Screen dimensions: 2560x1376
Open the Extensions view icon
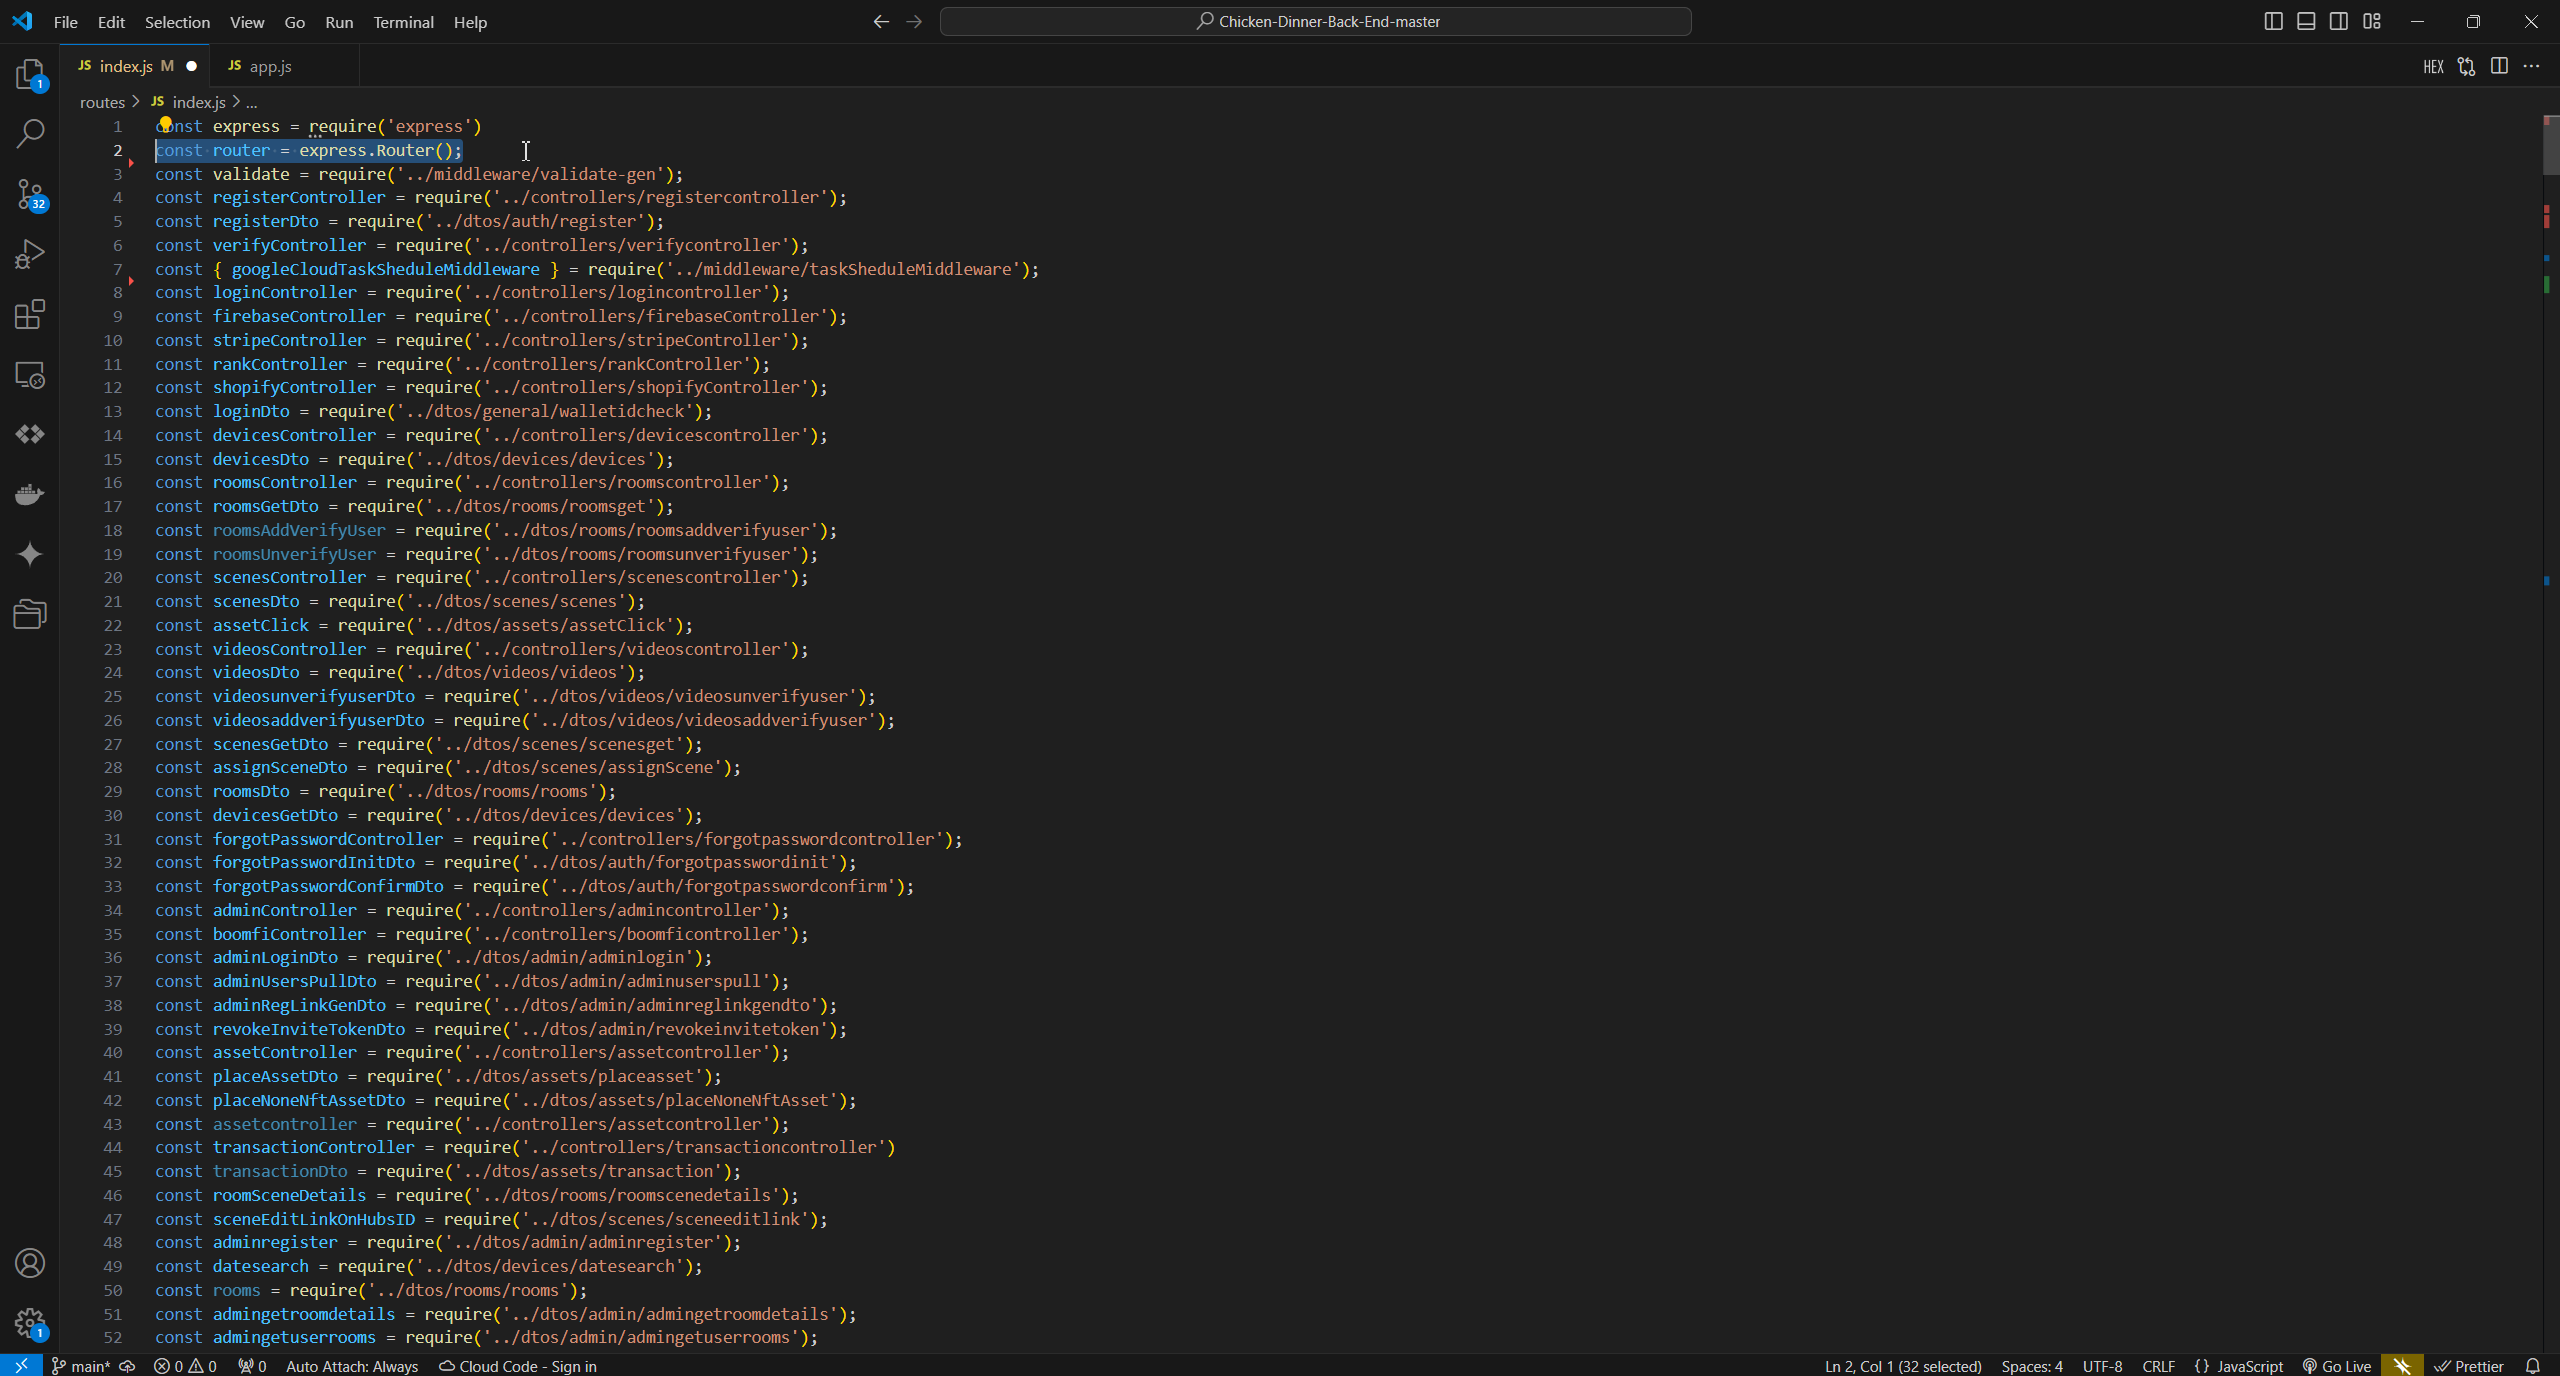click(30, 315)
